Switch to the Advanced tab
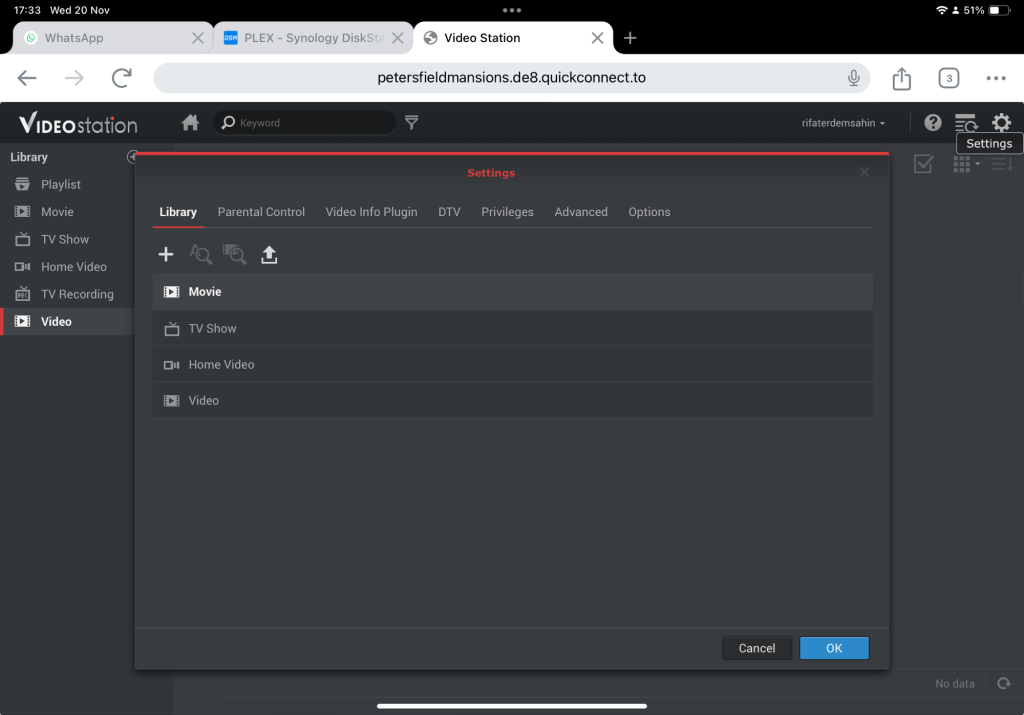 581,212
